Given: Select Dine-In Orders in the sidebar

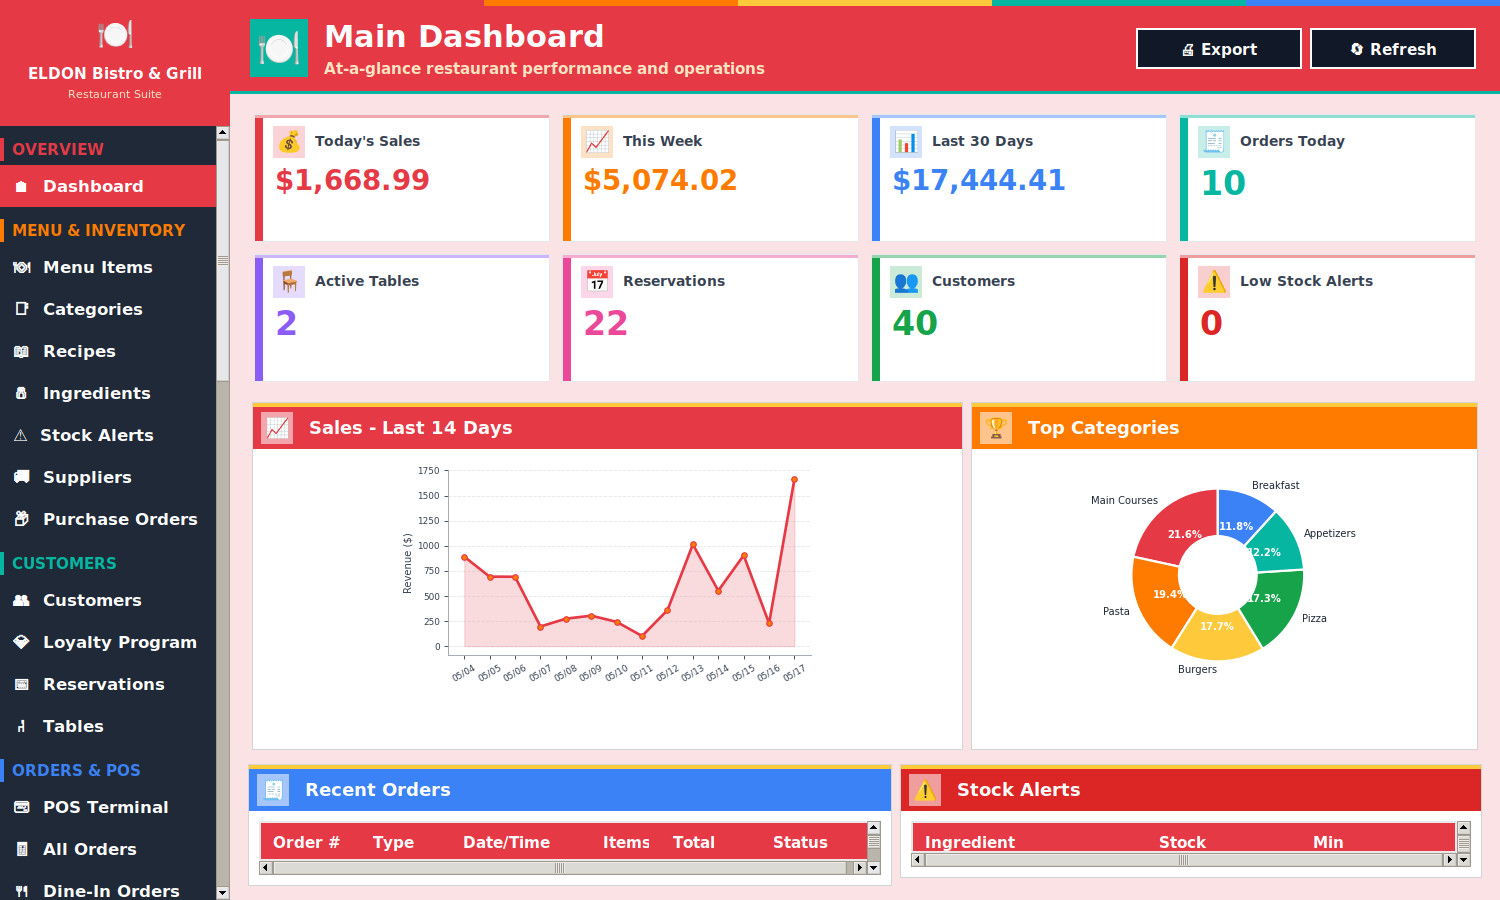Looking at the screenshot, I should click(108, 890).
